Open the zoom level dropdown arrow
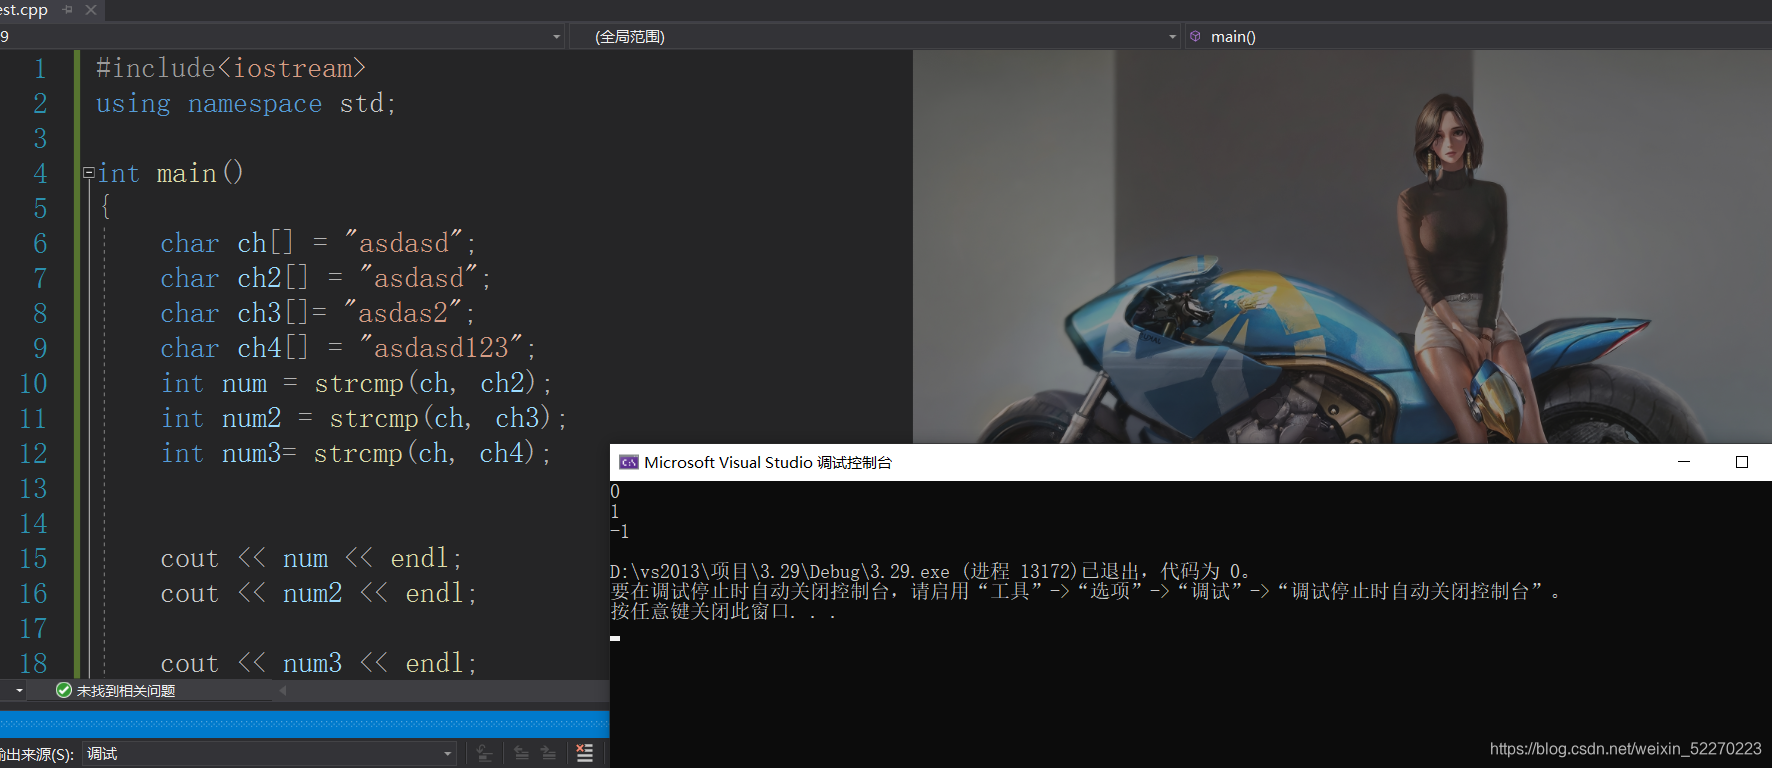Viewport: 1772px width, 768px height. pyautogui.click(x=19, y=690)
